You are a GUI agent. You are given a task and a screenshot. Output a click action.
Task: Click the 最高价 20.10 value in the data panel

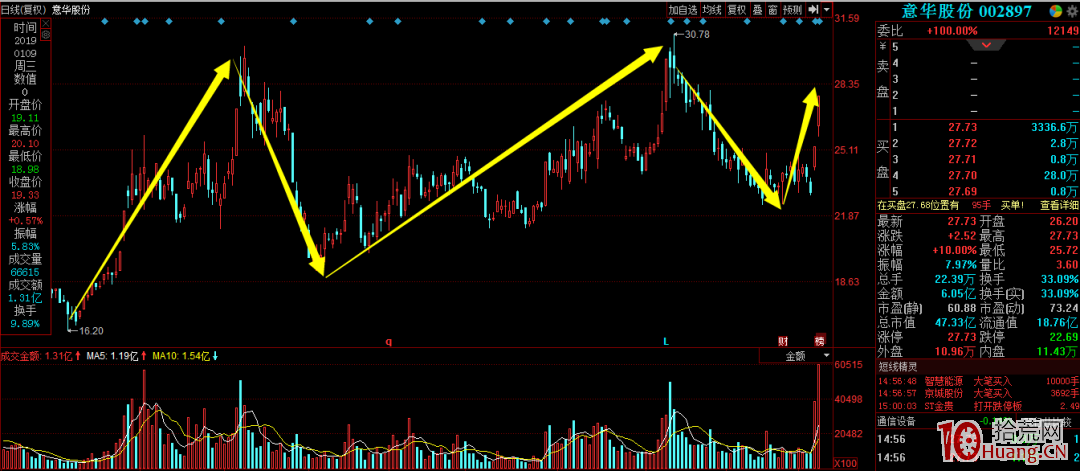25,143
